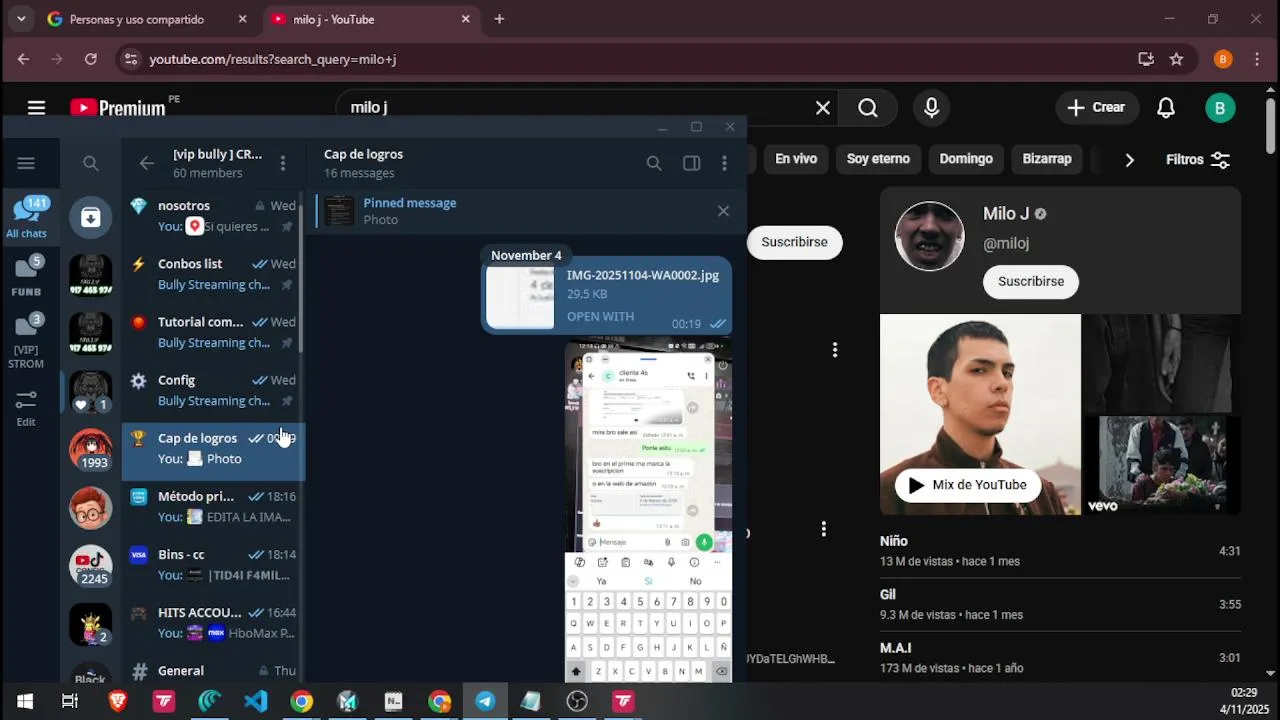Image resolution: width=1280 pixels, height=720 pixels.
Task: Open vip bully group three-dot menu
Action: (x=283, y=163)
